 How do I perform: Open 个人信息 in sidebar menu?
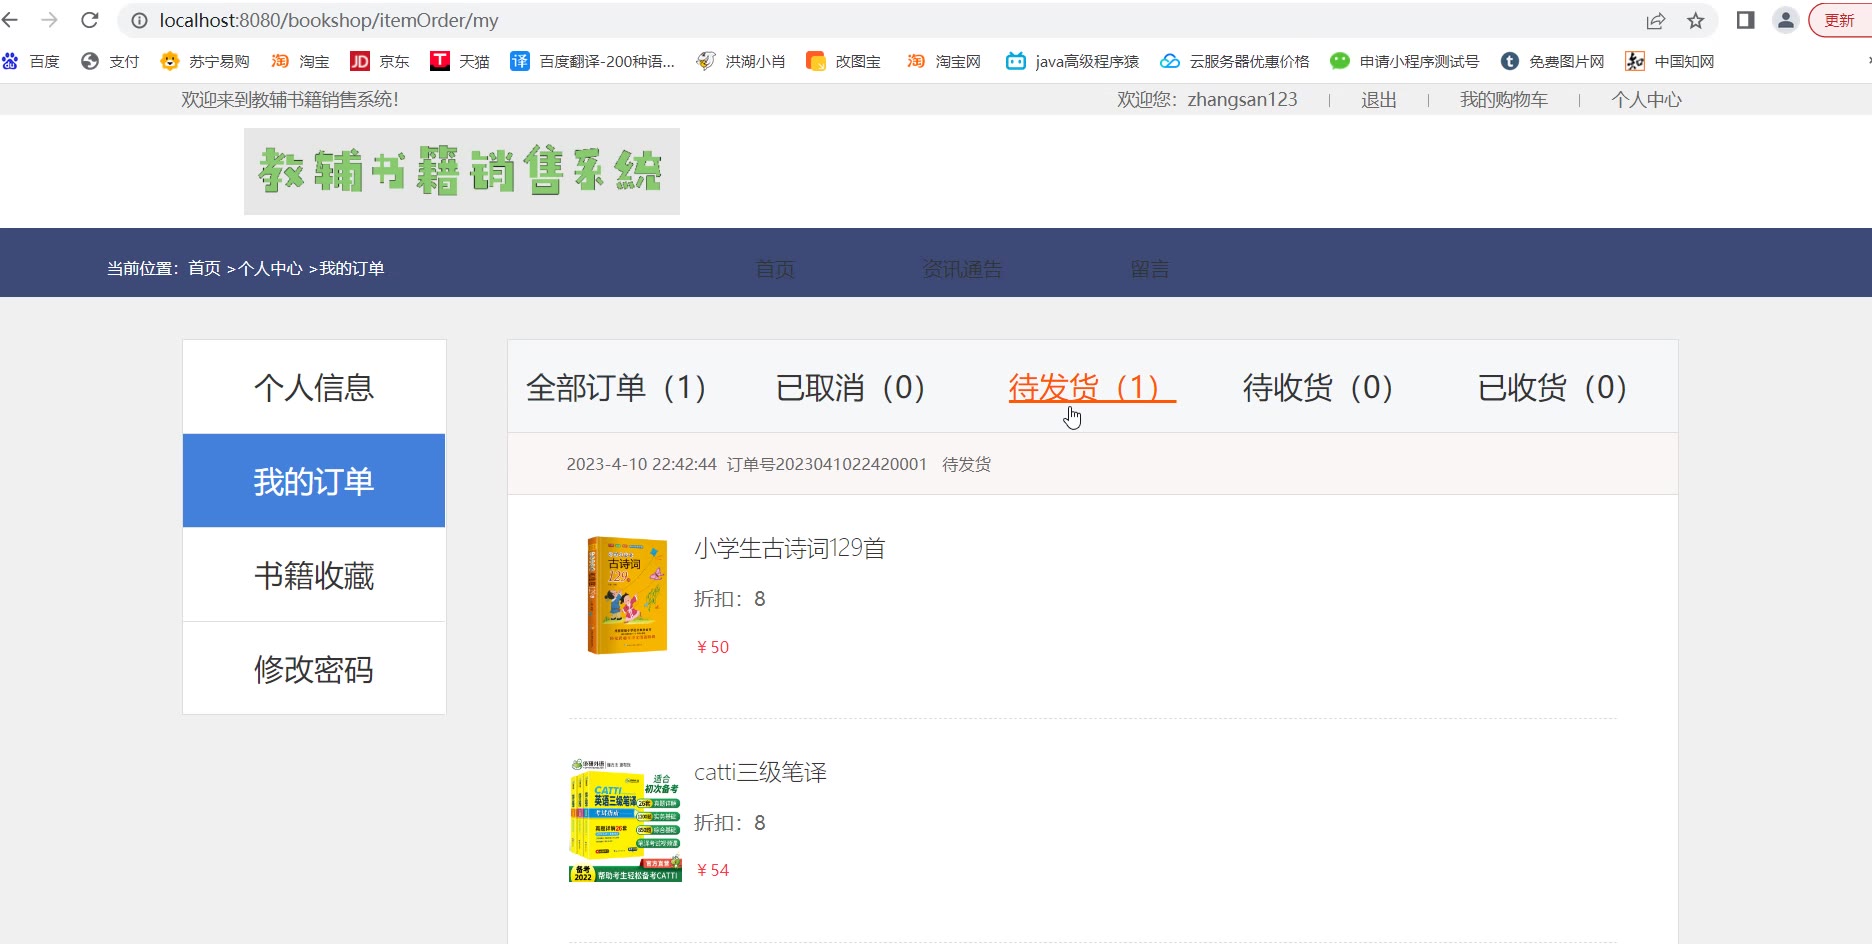314,387
